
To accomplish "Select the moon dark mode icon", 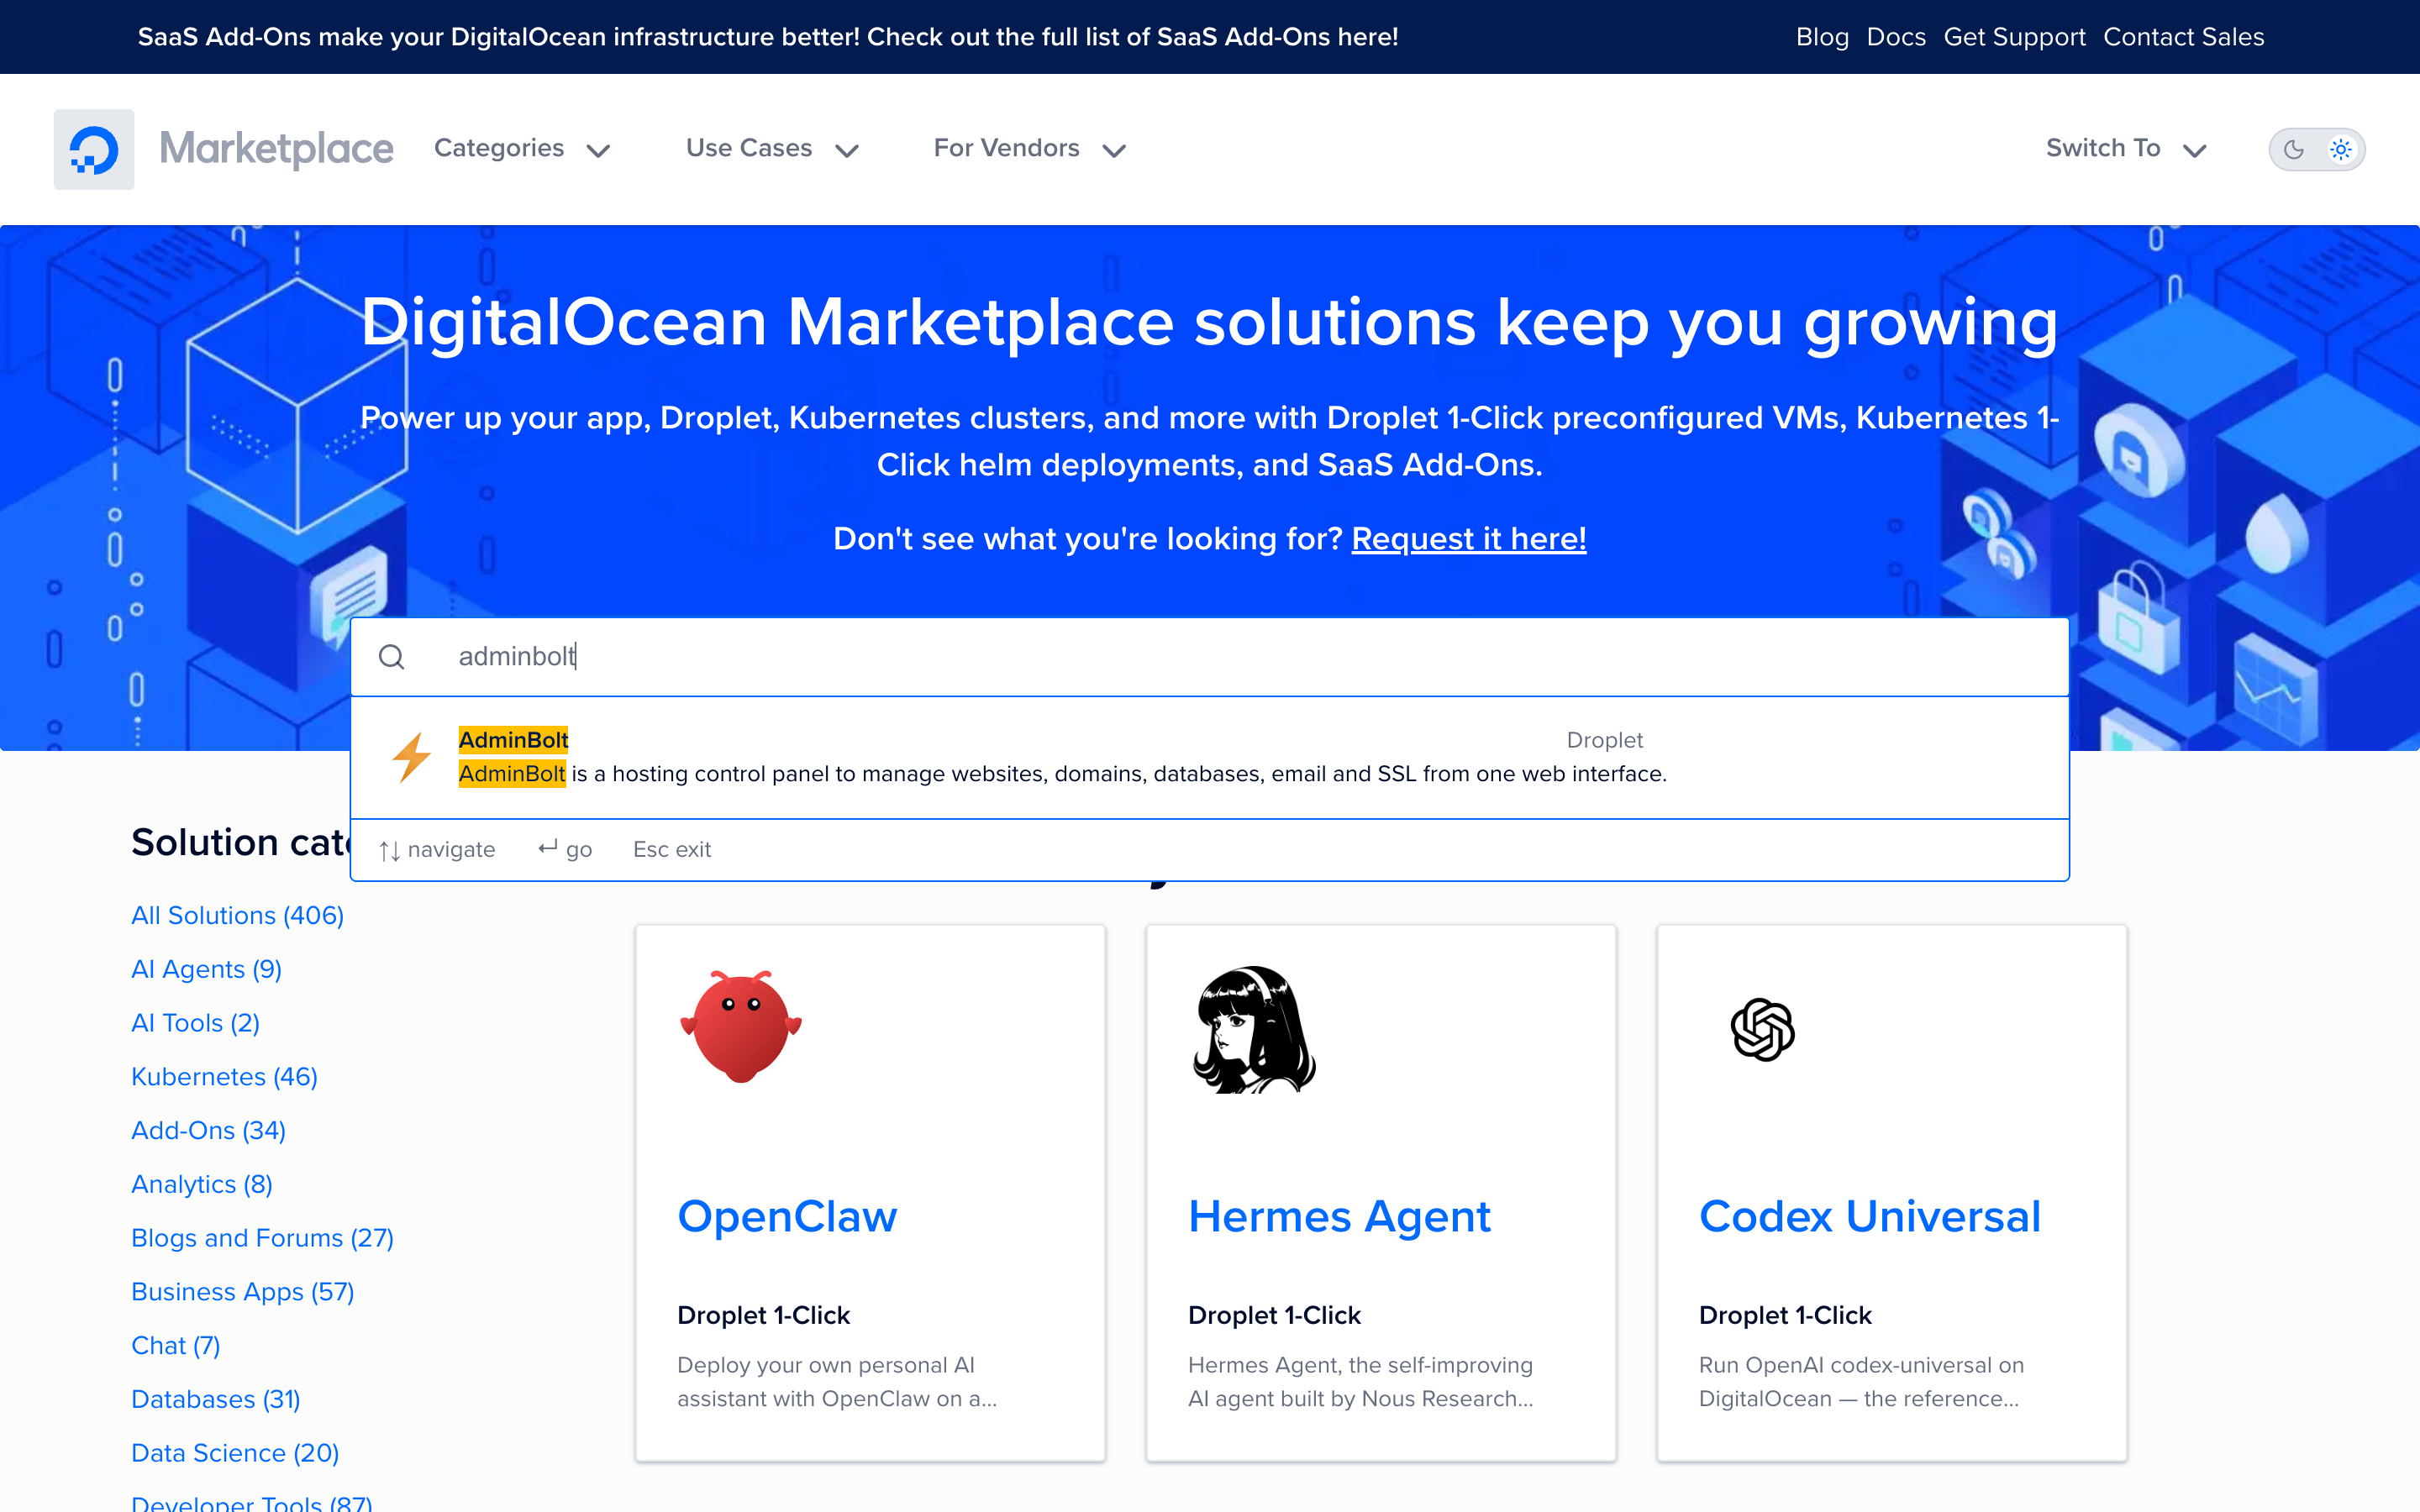I will click(x=2294, y=150).
